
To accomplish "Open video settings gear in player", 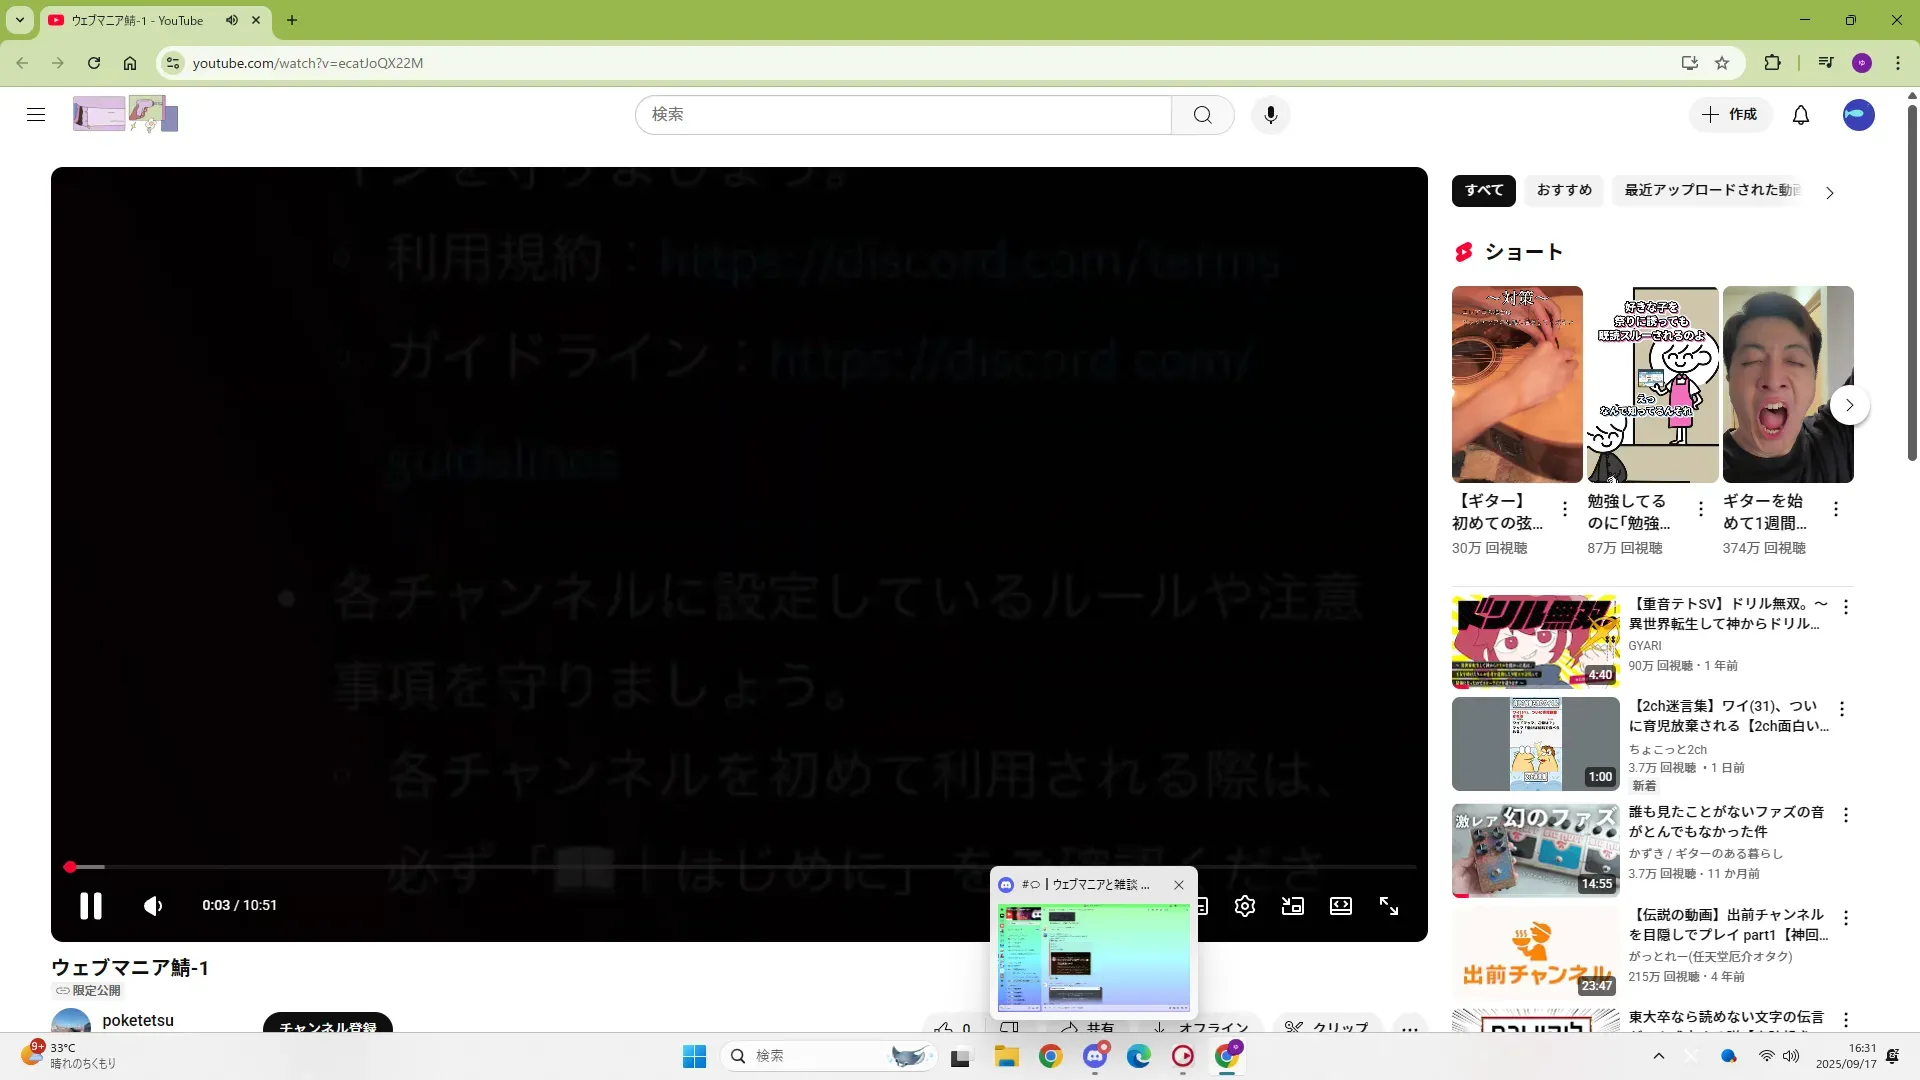I will pos(1244,906).
